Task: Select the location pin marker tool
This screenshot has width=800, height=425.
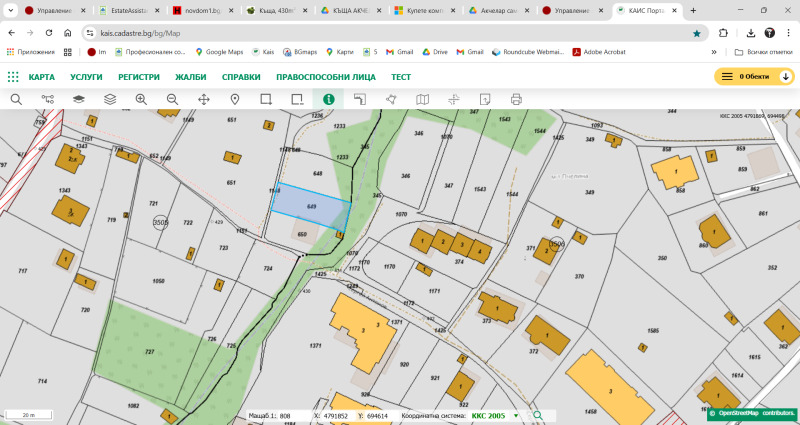Action: [235, 99]
